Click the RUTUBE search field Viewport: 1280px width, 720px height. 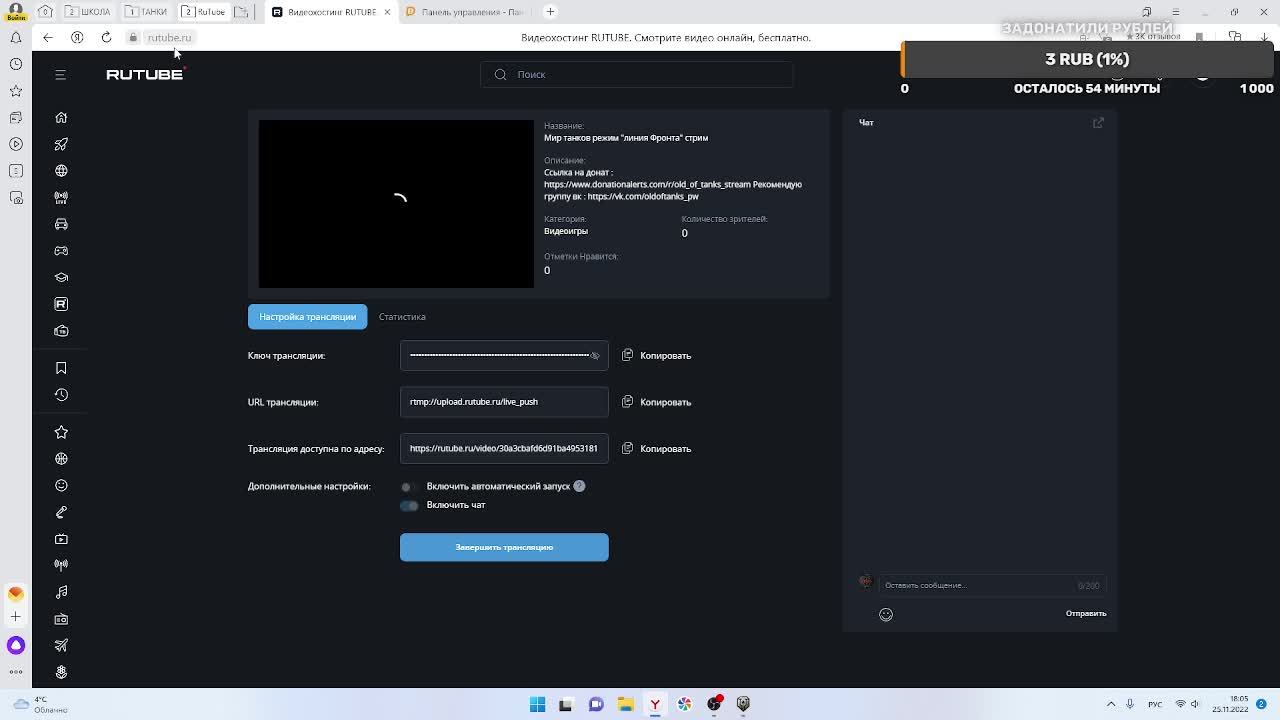[637, 74]
